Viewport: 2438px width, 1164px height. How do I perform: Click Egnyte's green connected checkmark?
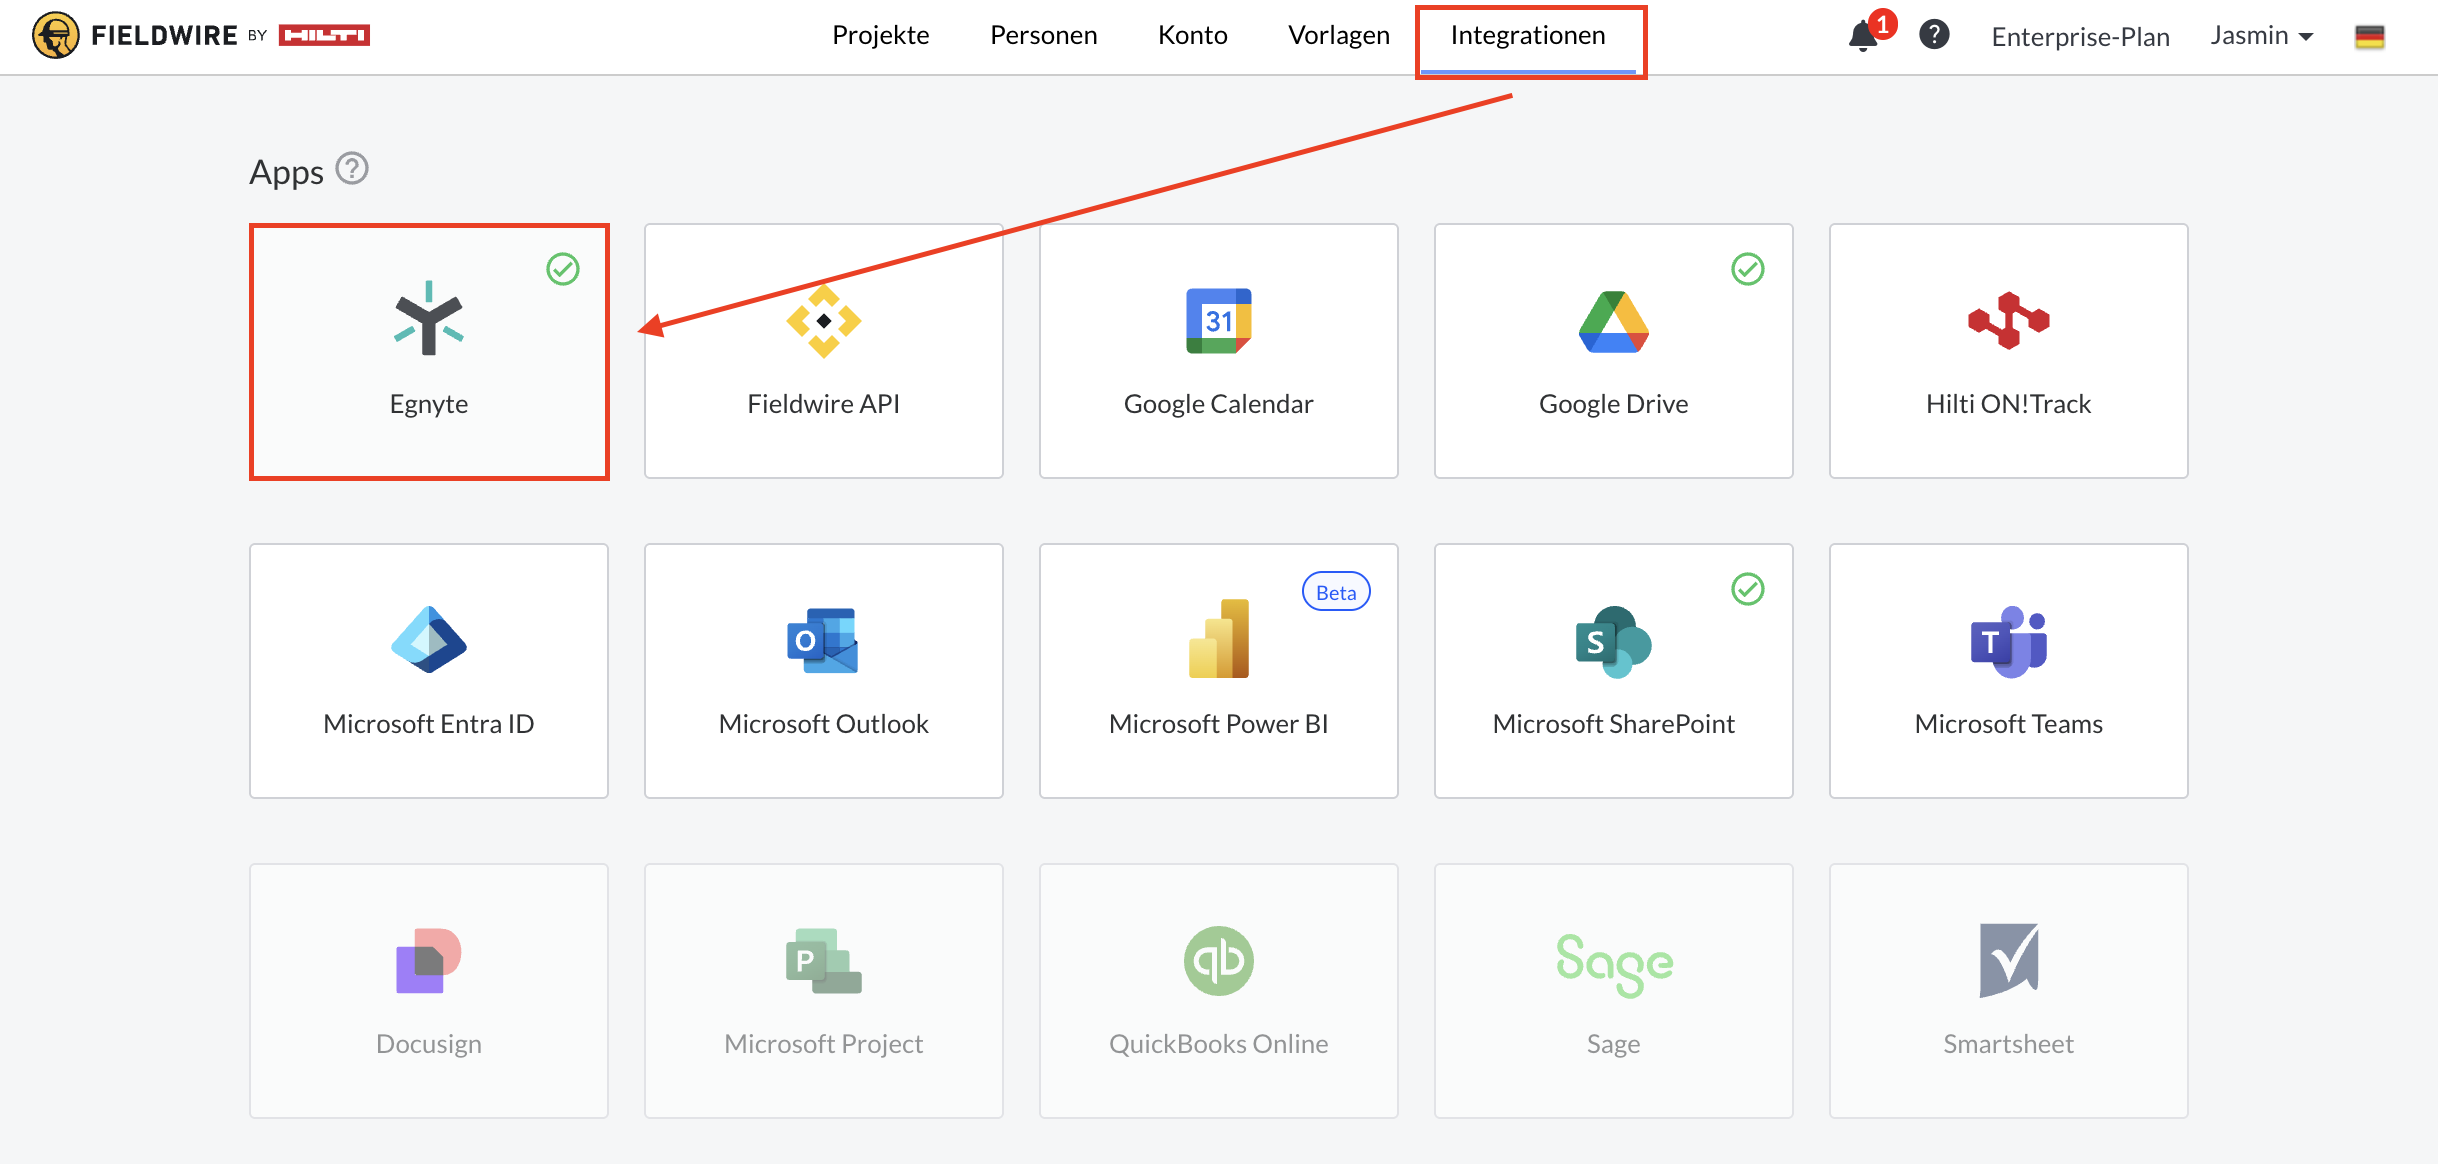pyautogui.click(x=563, y=269)
